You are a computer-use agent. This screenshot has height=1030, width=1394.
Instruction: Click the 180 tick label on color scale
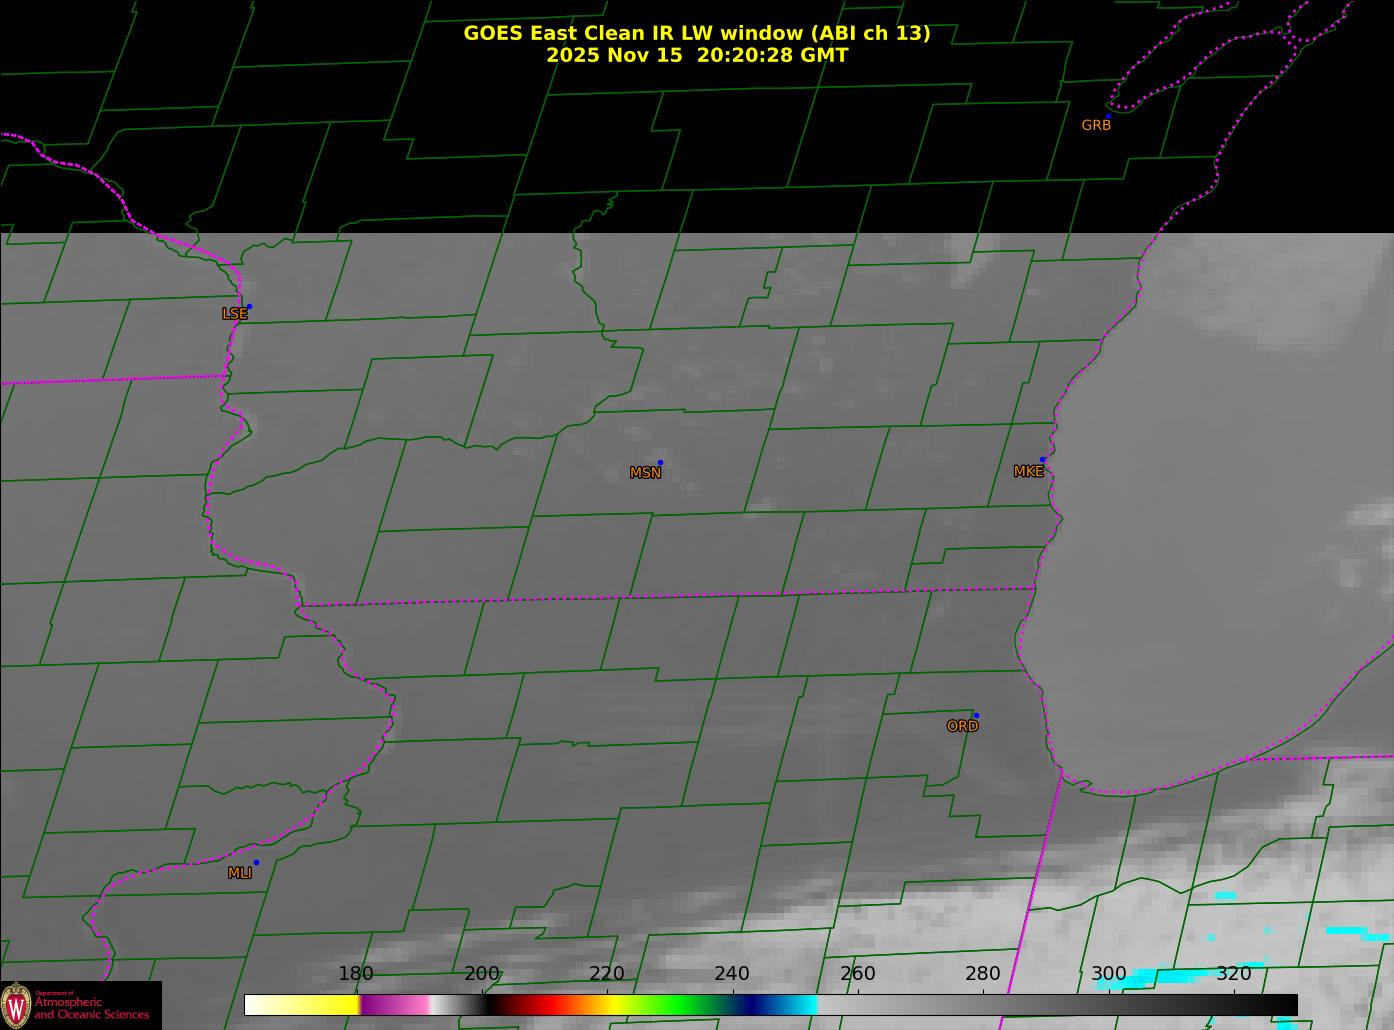point(356,974)
